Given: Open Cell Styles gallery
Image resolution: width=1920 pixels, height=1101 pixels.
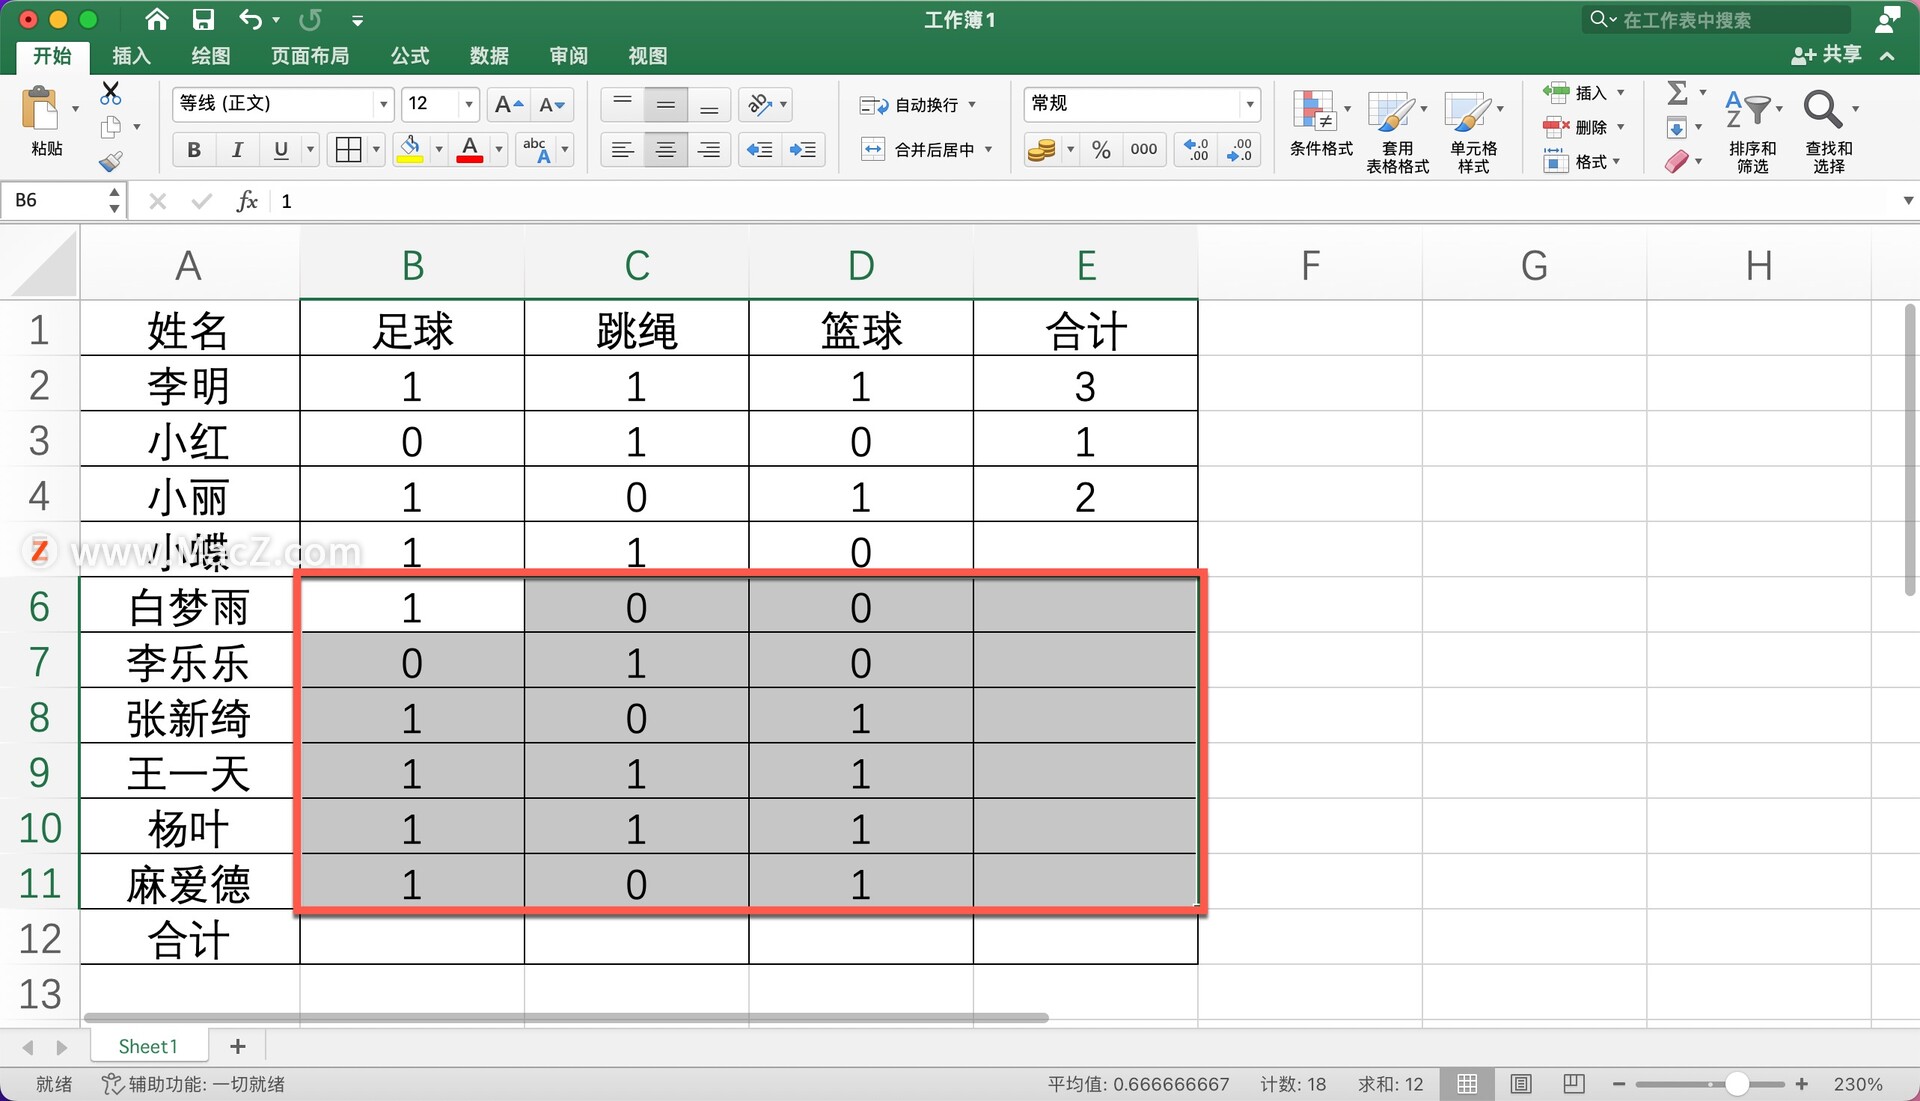Looking at the screenshot, I should (1467, 112).
